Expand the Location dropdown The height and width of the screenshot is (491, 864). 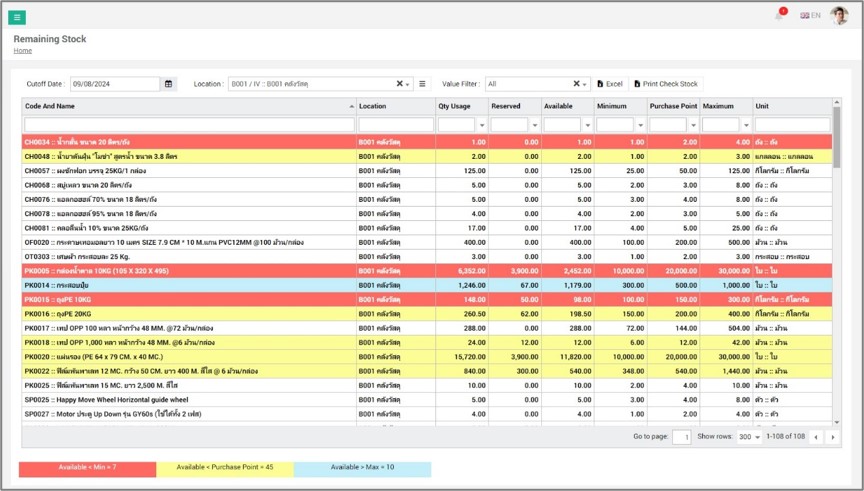(408, 84)
